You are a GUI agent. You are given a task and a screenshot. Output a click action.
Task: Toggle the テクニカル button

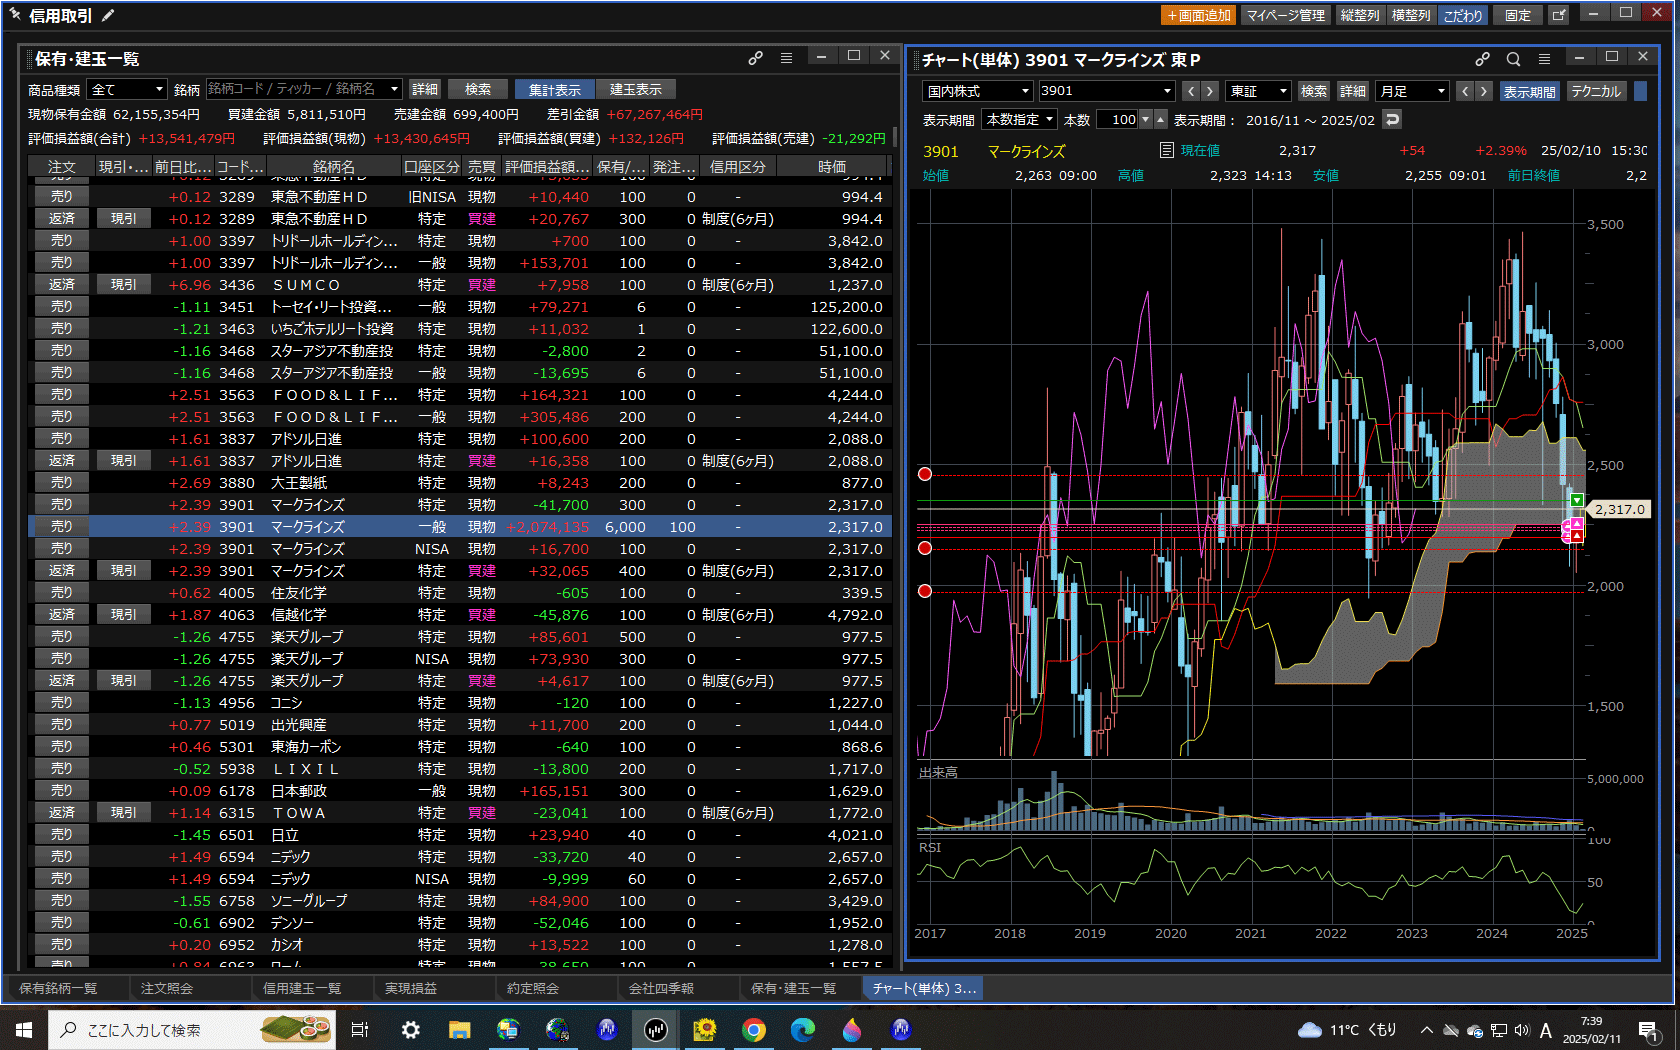(x=1595, y=91)
